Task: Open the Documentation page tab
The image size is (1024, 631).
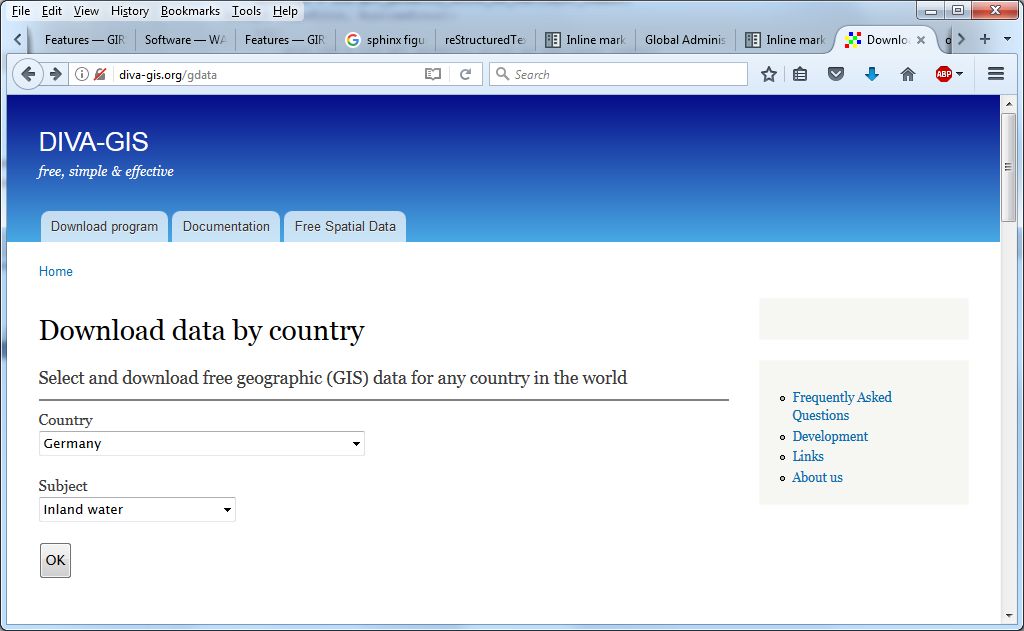Action: [226, 227]
